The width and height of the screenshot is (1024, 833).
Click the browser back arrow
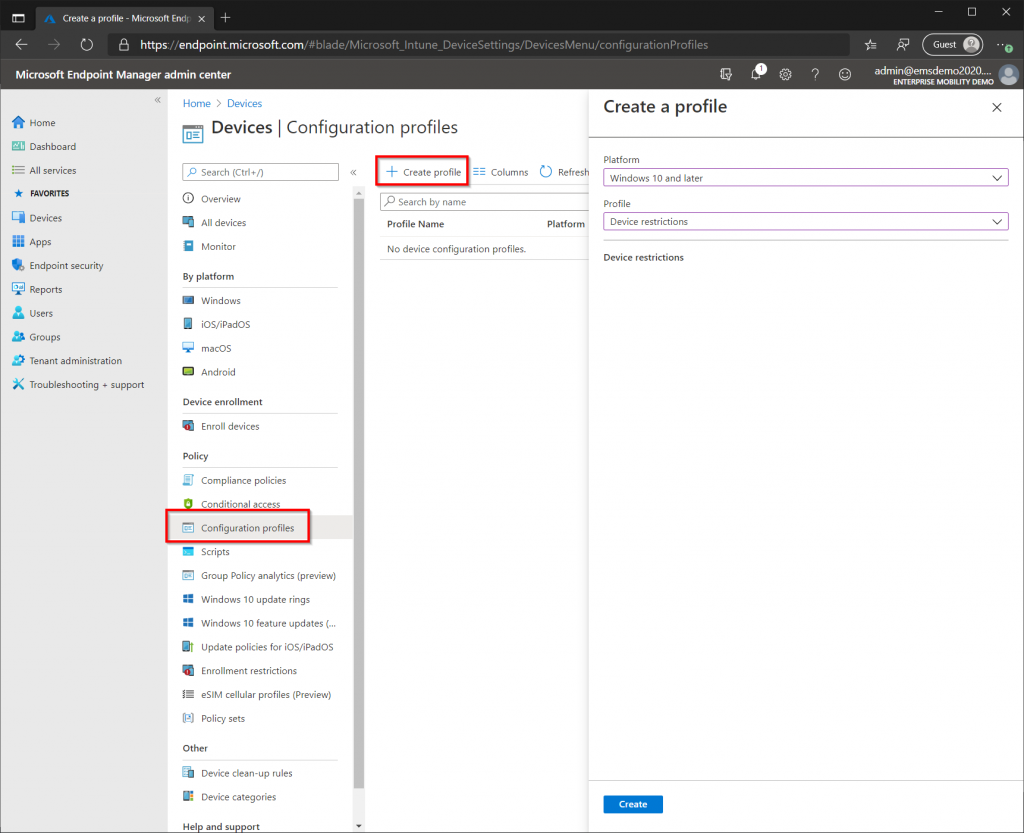(22, 44)
